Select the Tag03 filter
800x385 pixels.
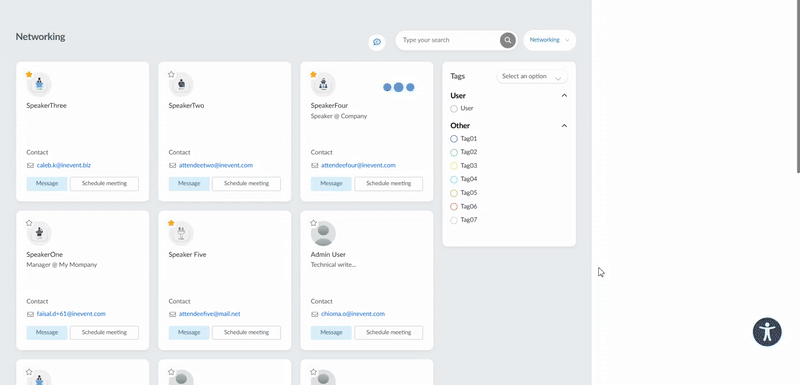click(454, 166)
